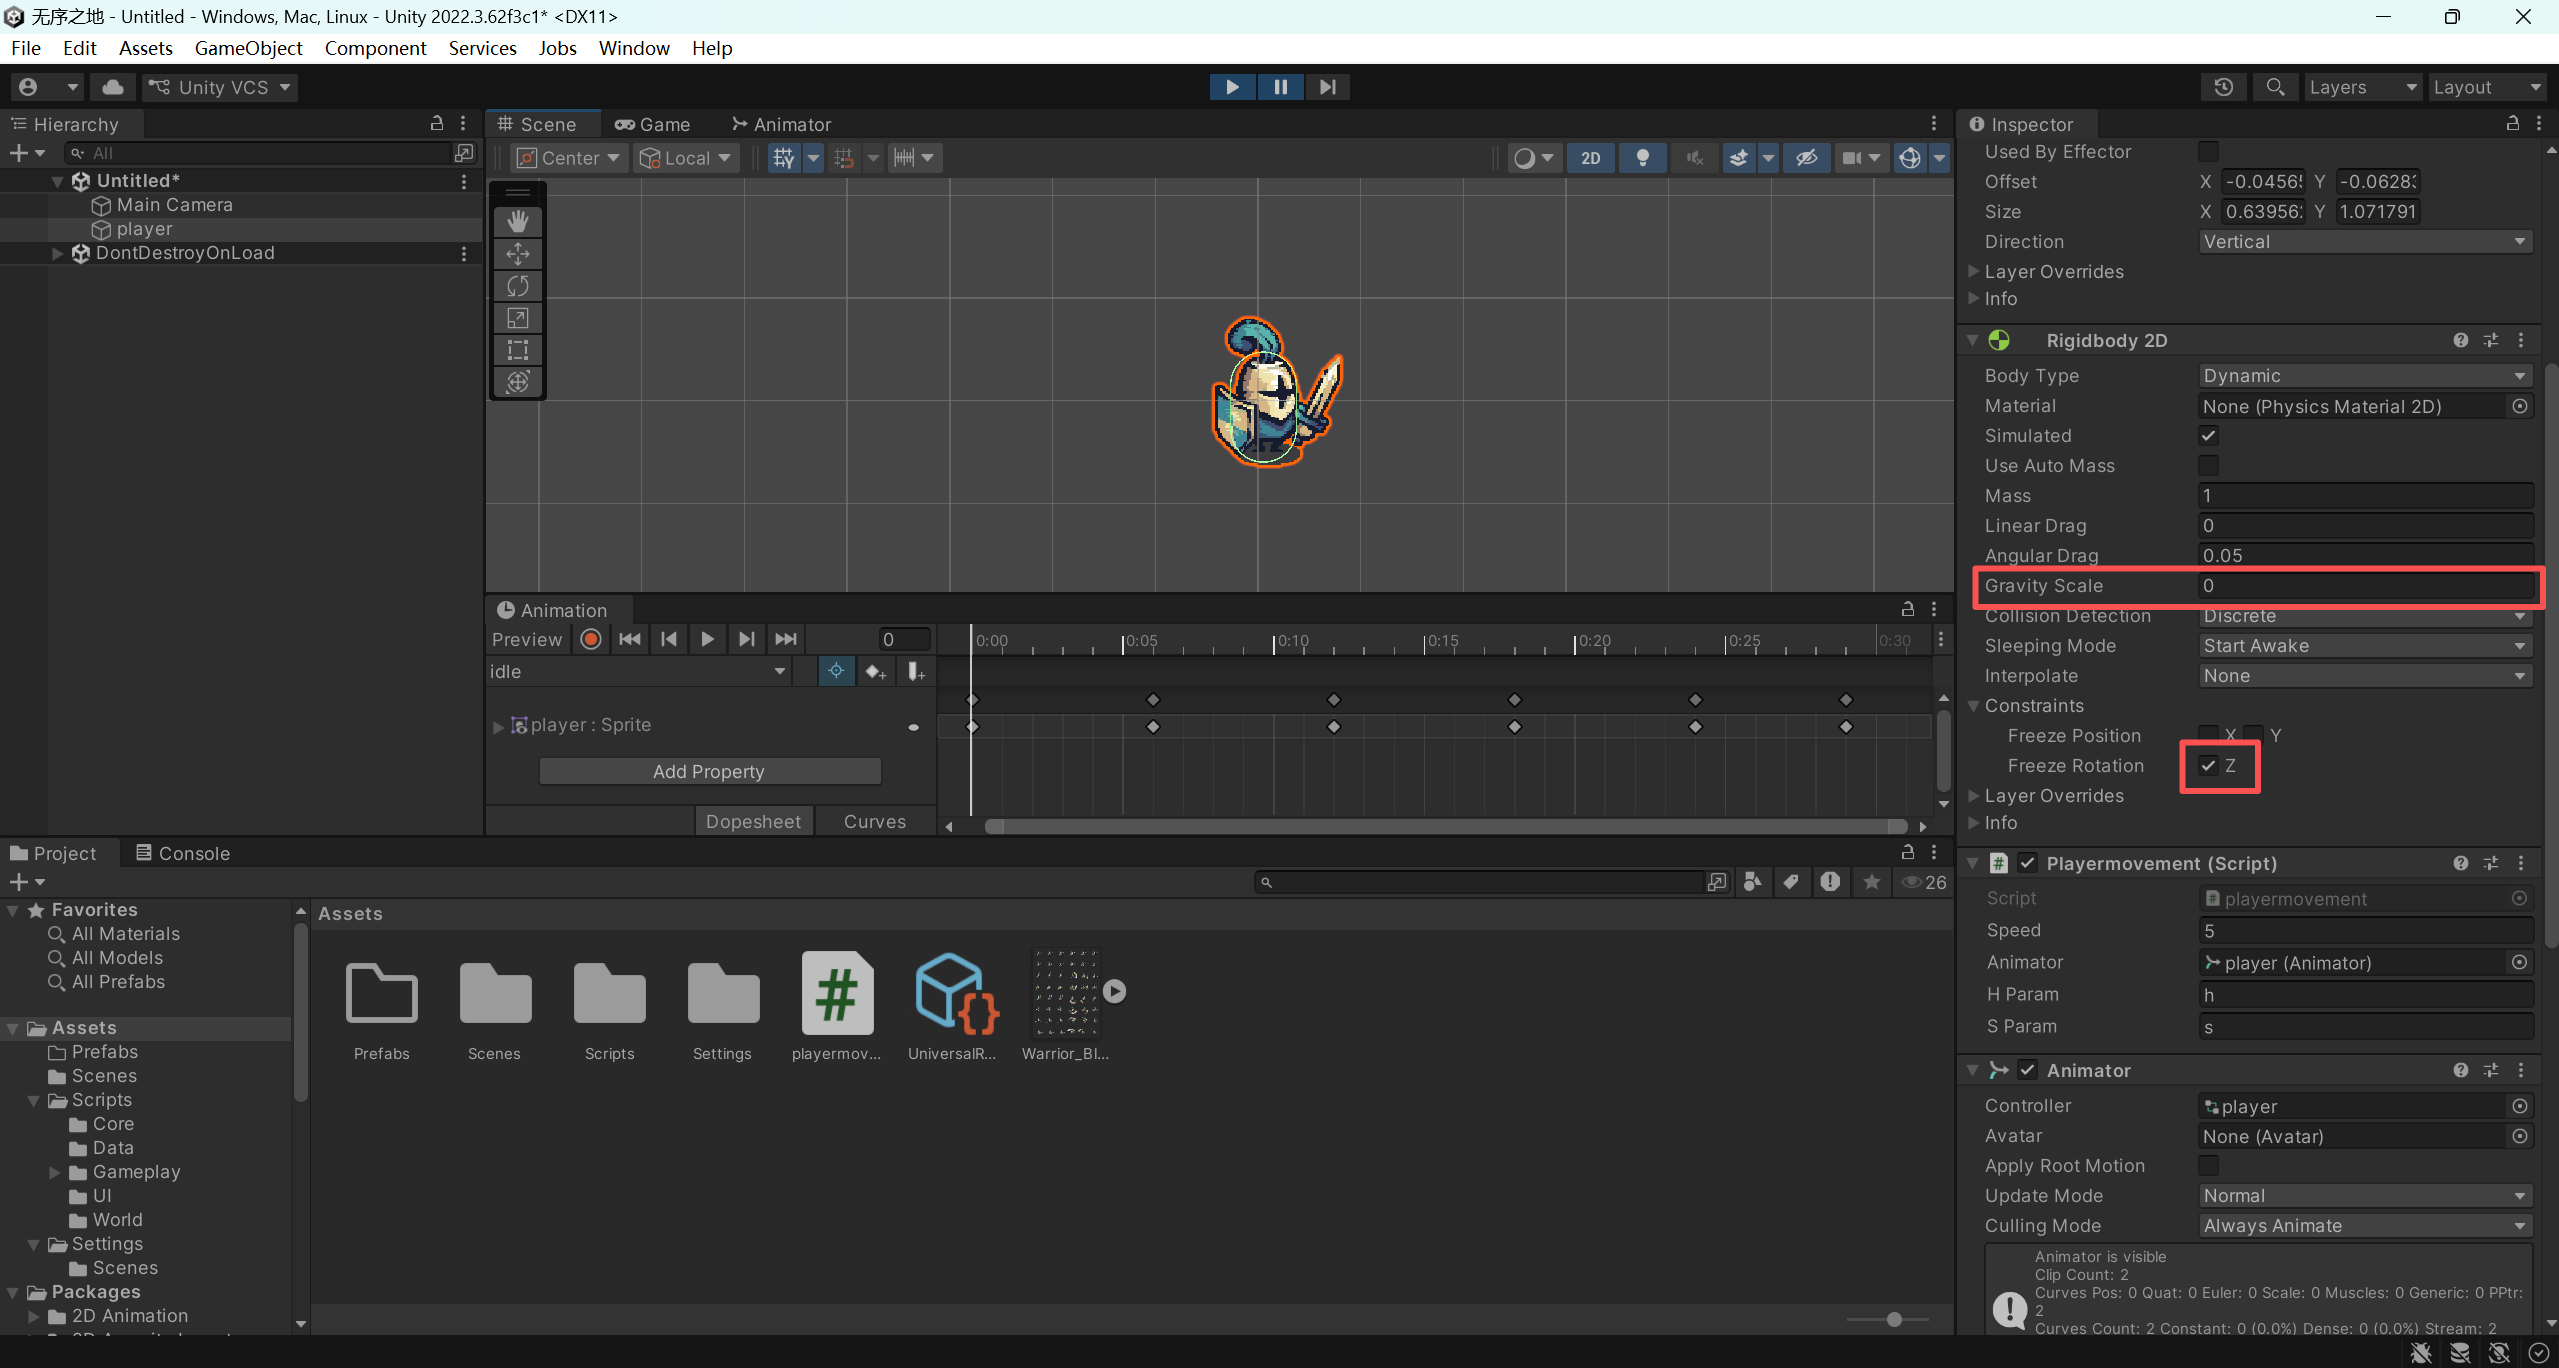Click the Gravity Scale field
This screenshot has height=1368, width=2559.
[x=2365, y=586]
